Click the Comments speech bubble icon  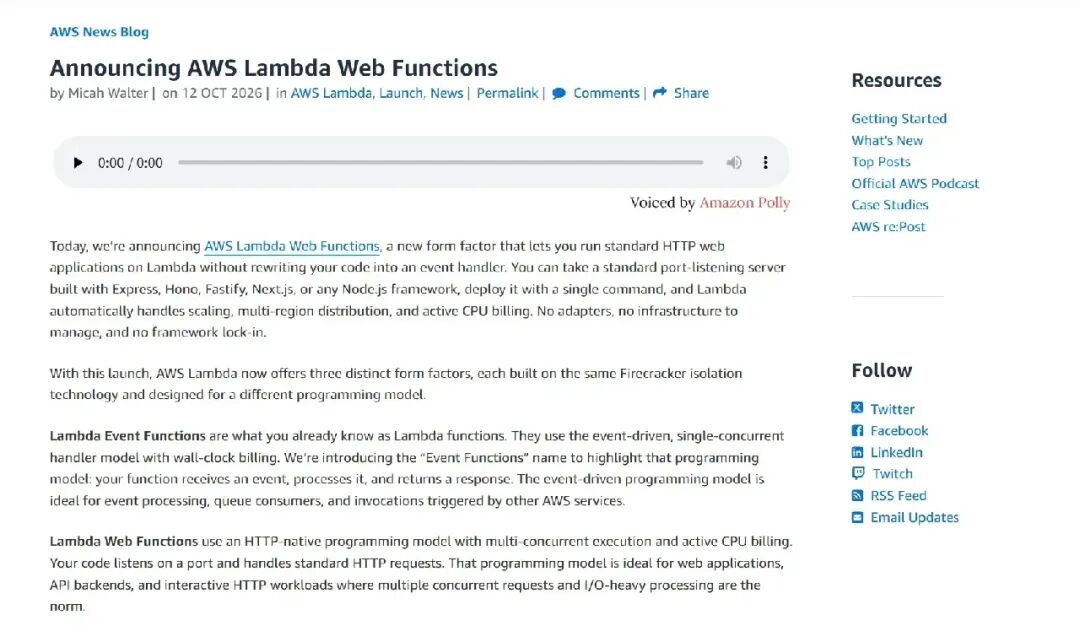[559, 93]
